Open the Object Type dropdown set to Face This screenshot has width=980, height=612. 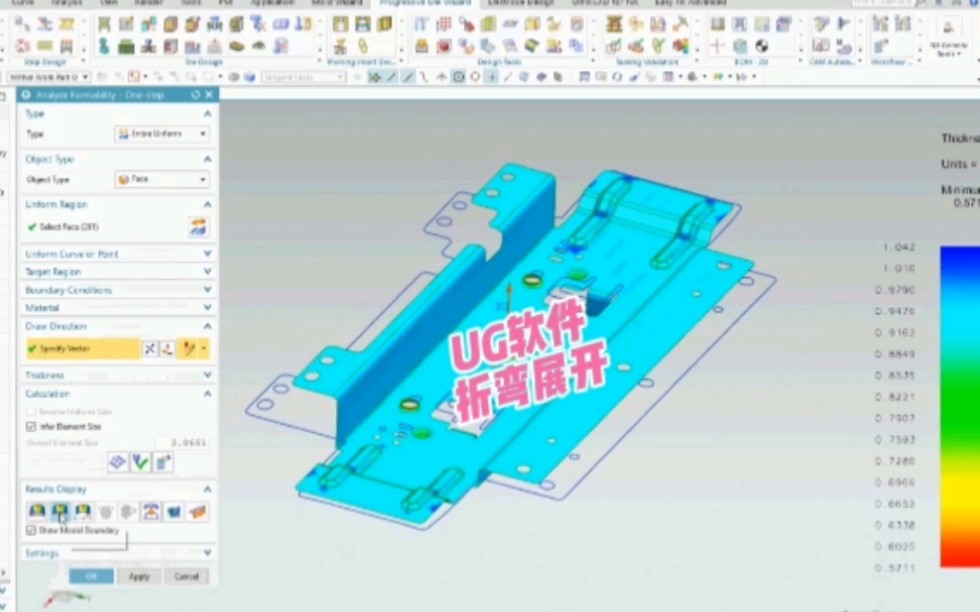coord(160,177)
